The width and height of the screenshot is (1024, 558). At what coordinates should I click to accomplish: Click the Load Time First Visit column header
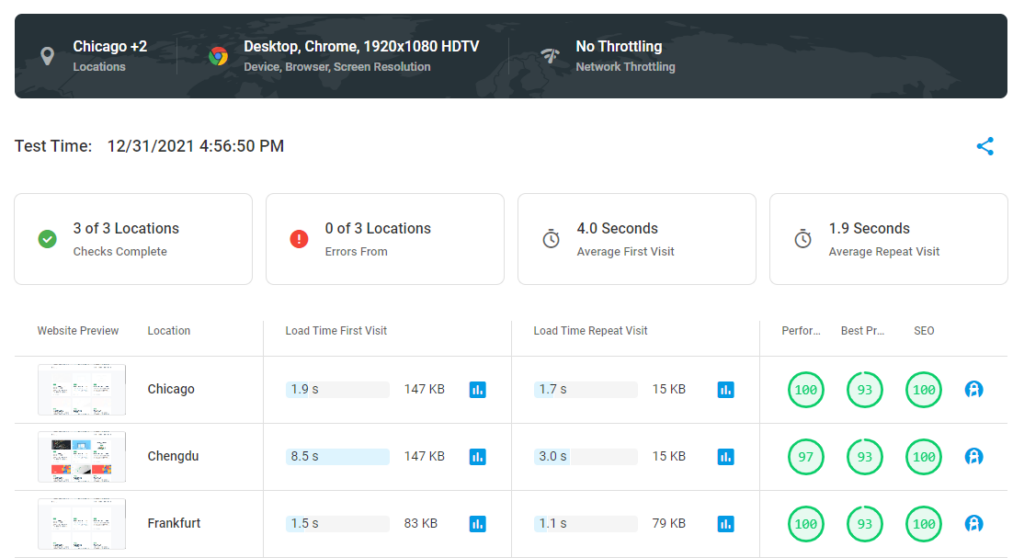pyautogui.click(x=336, y=331)
